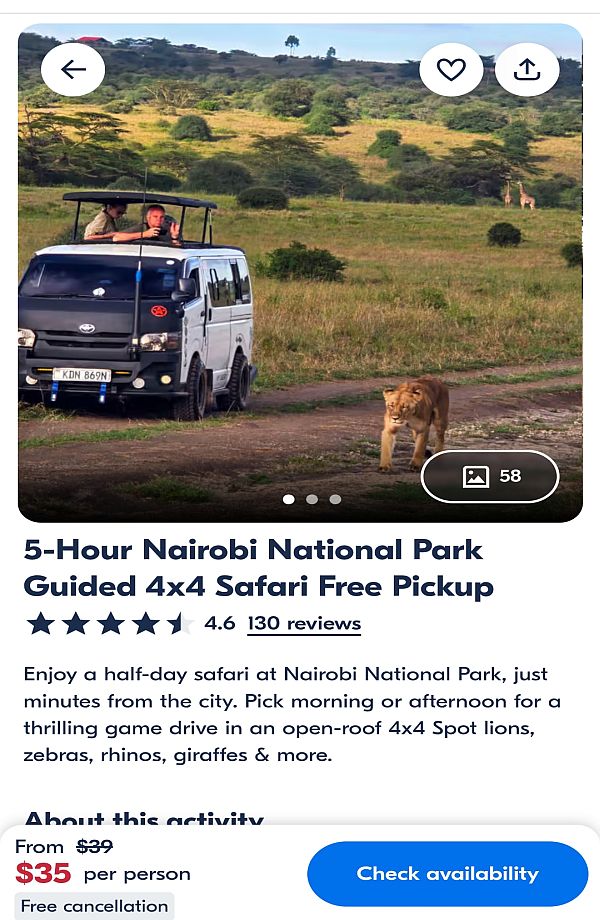Click the 4.6 rating score
Screen dimensions: 600x920
click(220, 624)
